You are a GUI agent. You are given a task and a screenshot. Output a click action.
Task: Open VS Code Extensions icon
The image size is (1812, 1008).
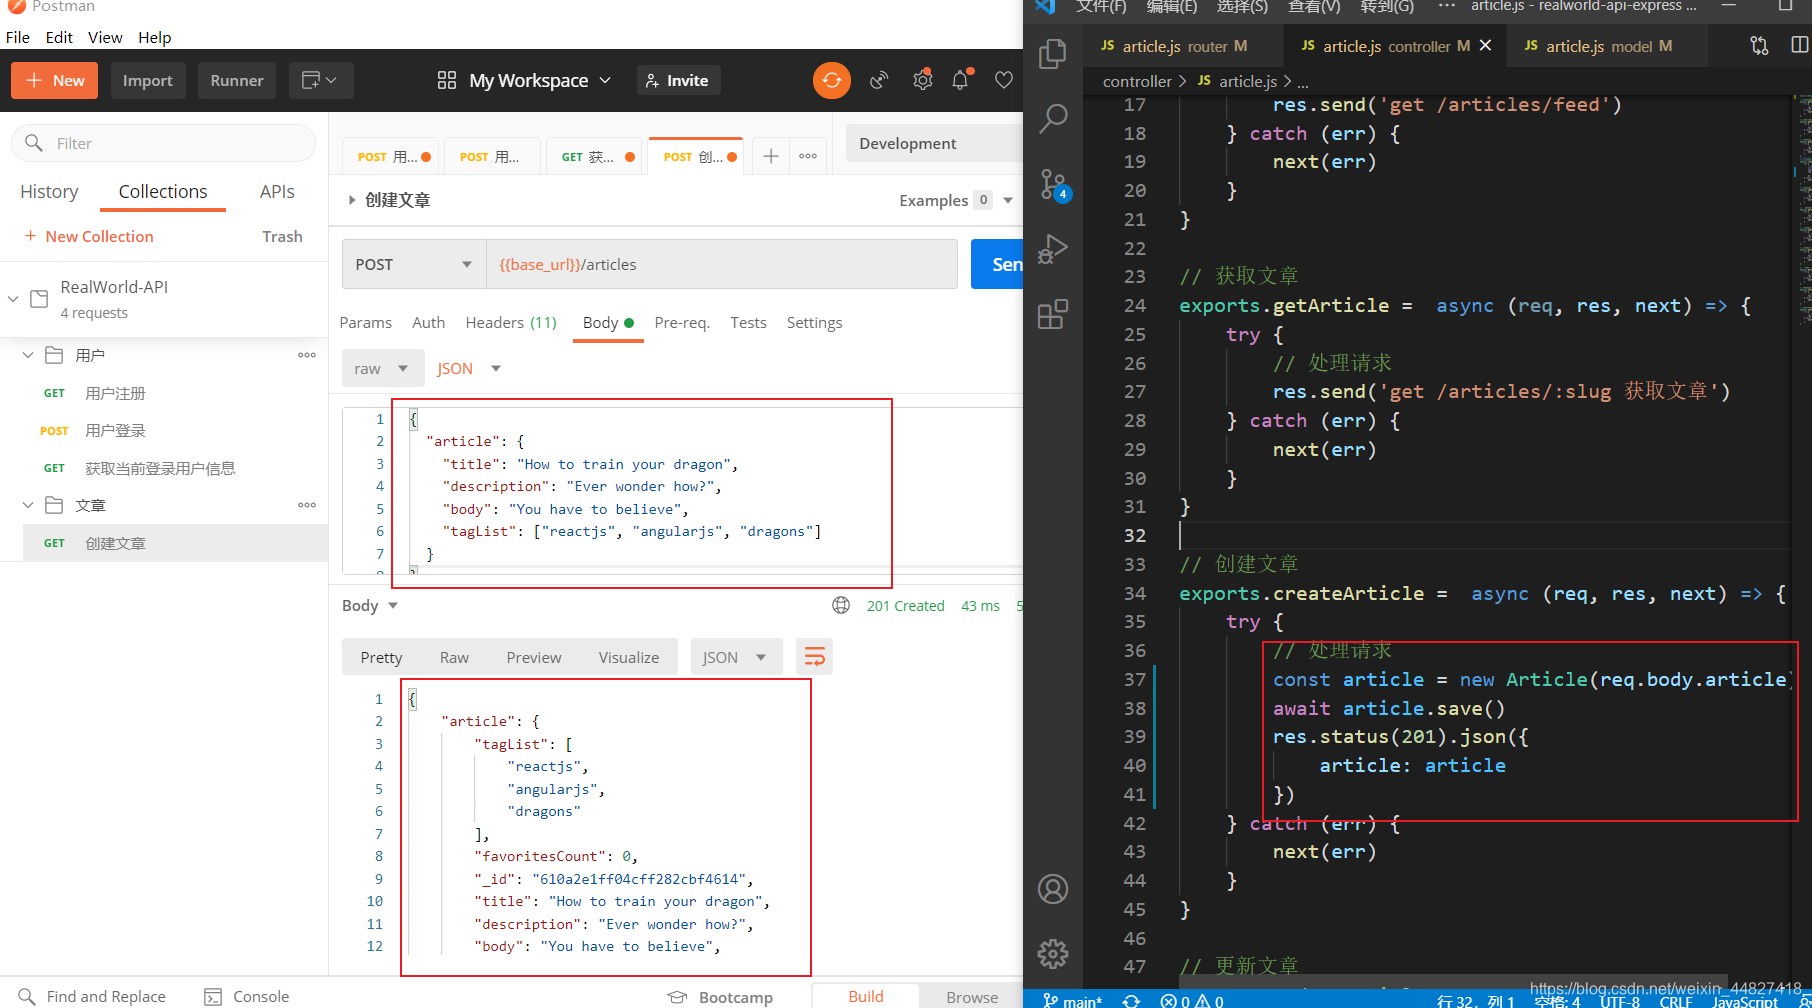1053,314
